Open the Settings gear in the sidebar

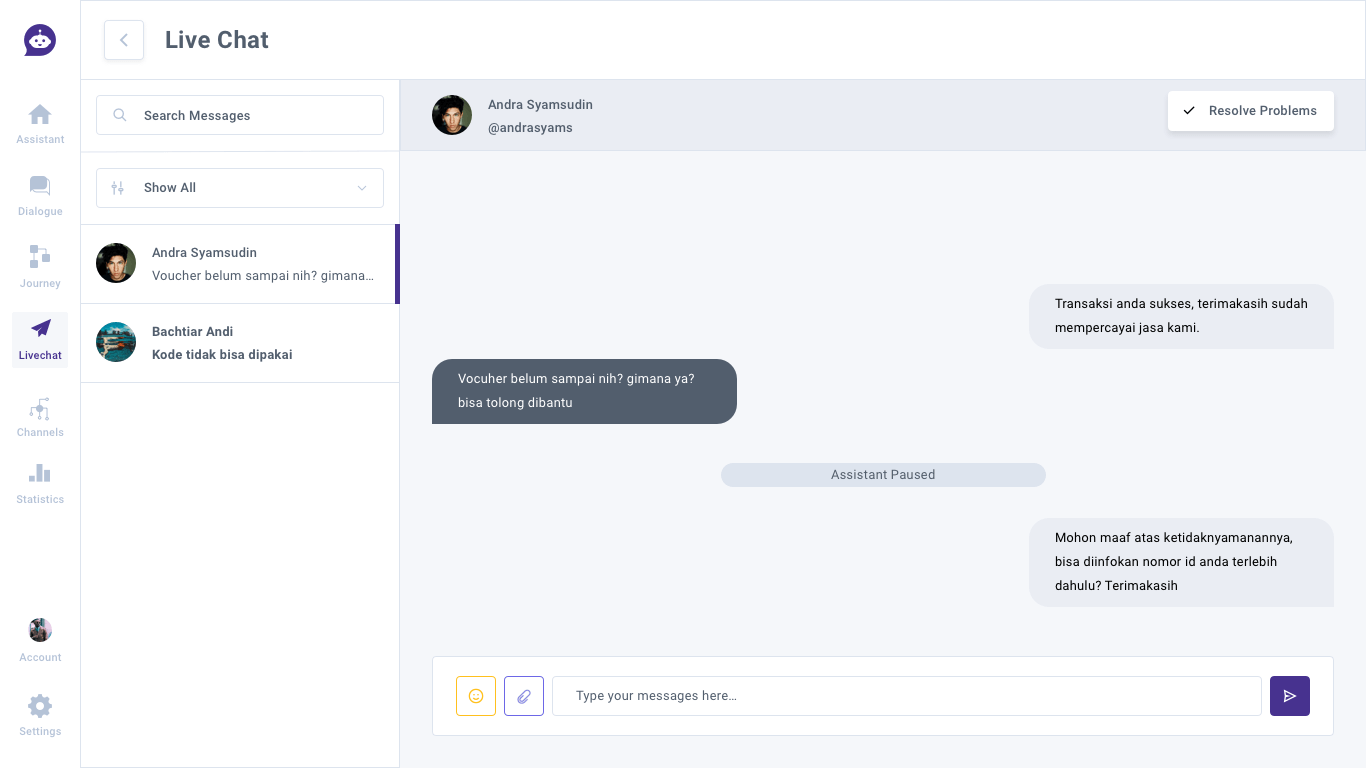tap(40, 706)
